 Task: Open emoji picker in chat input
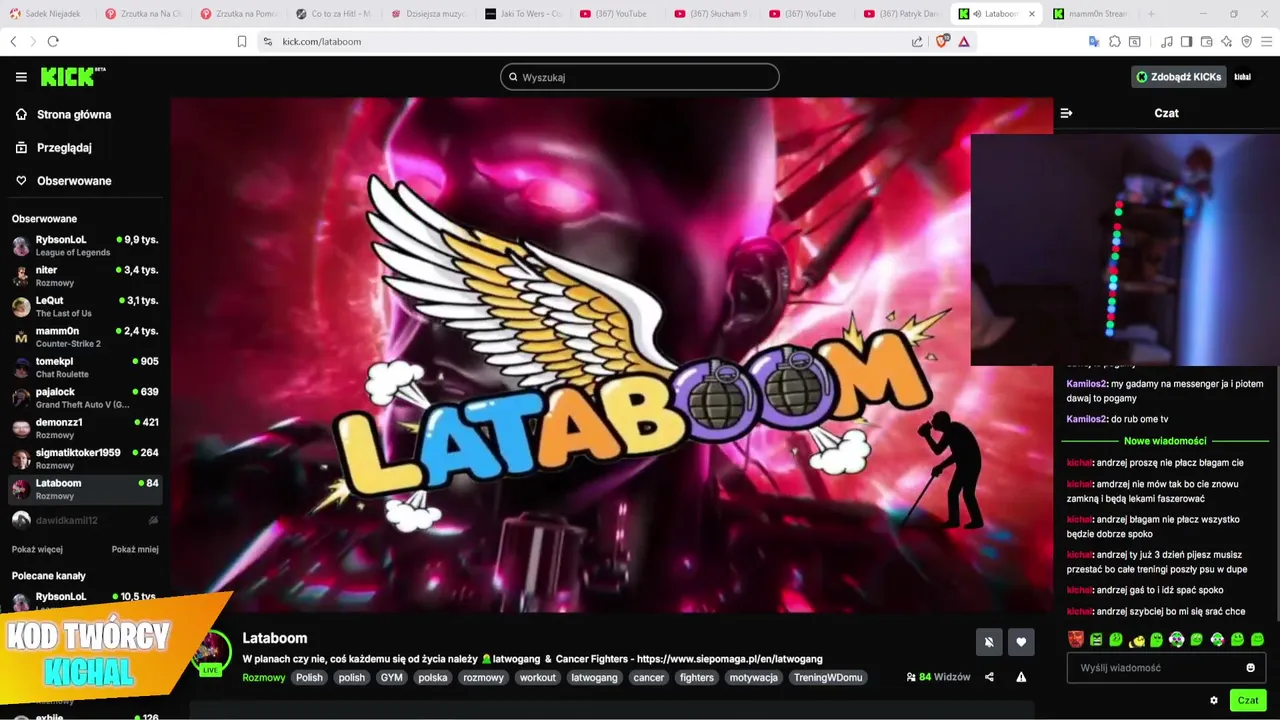(1250, 668)
